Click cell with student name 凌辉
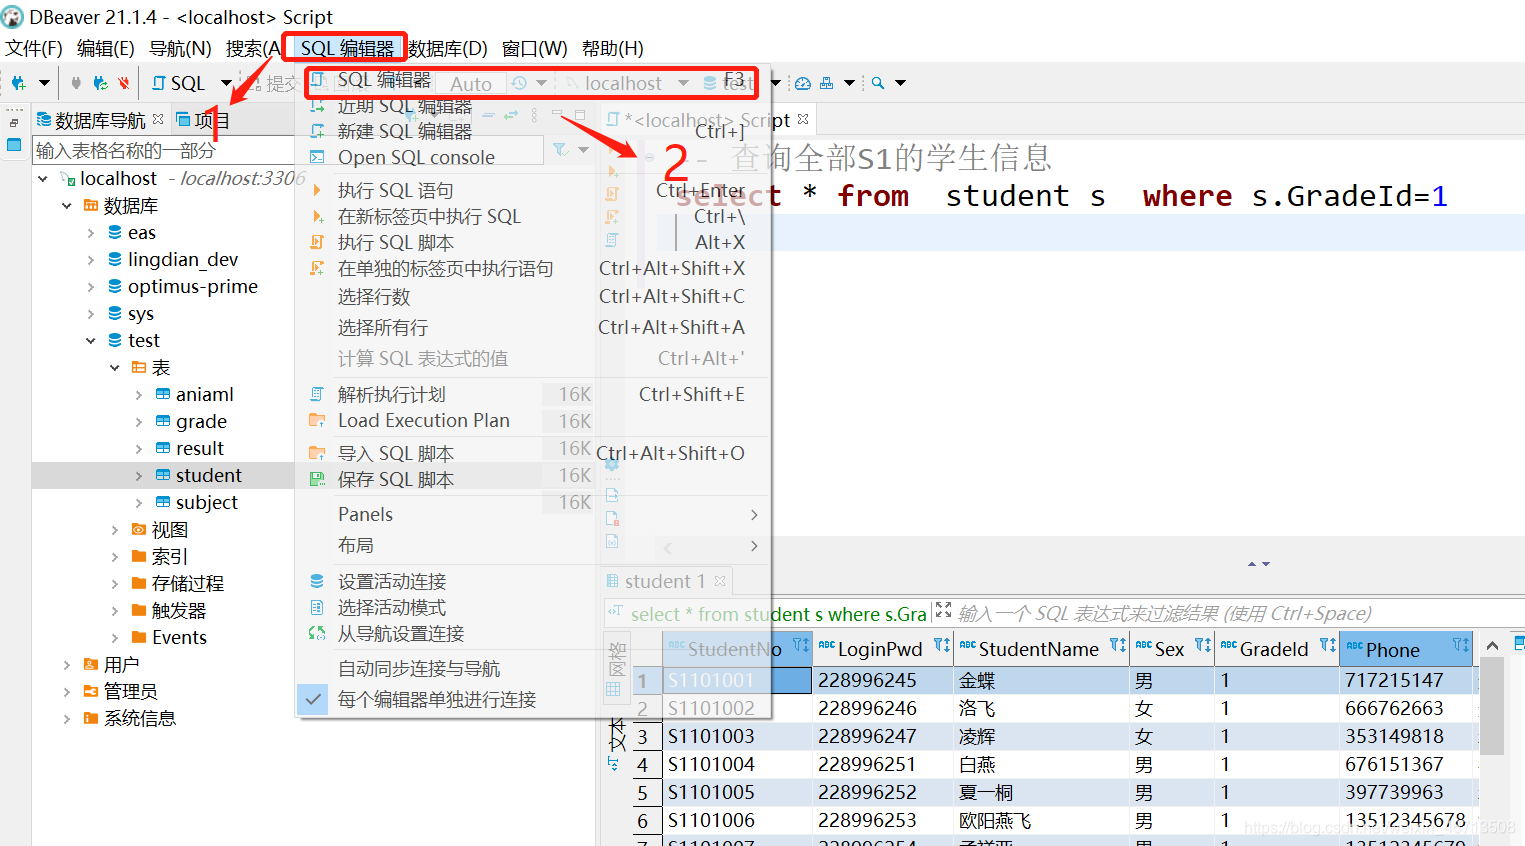 coord(1041,736)
